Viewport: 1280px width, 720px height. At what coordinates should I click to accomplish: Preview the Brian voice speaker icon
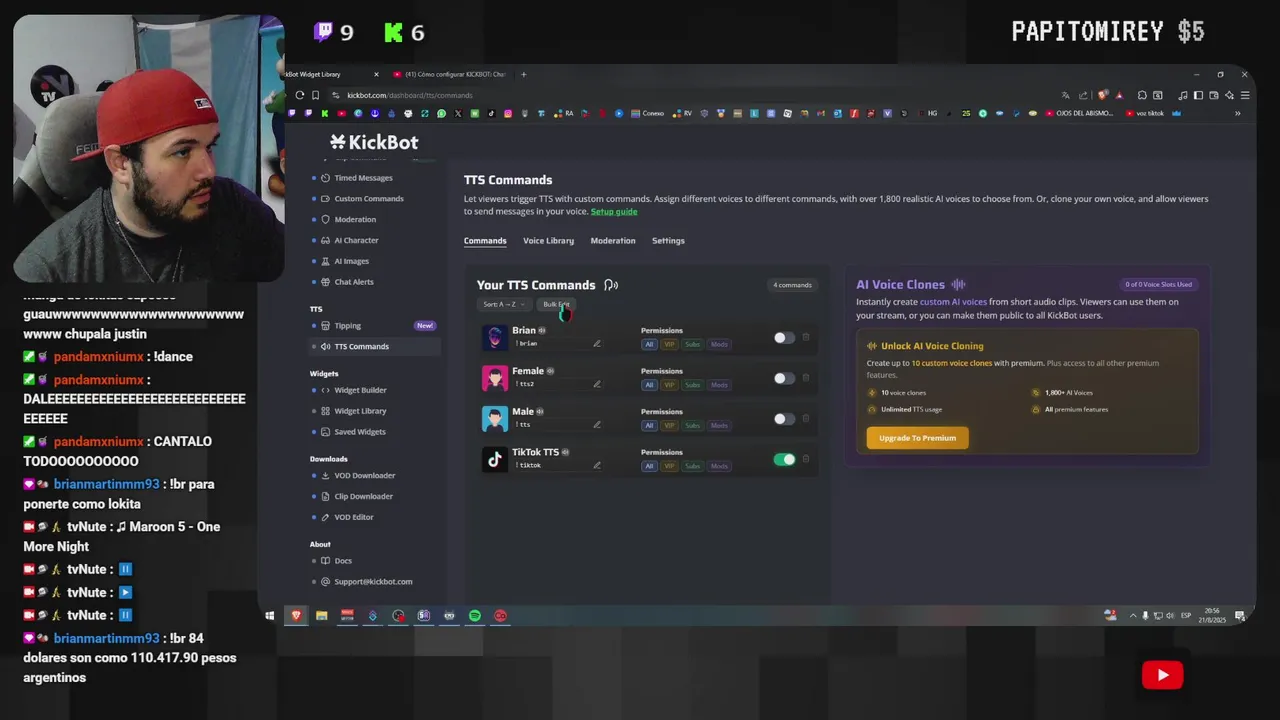pos(542,331)
